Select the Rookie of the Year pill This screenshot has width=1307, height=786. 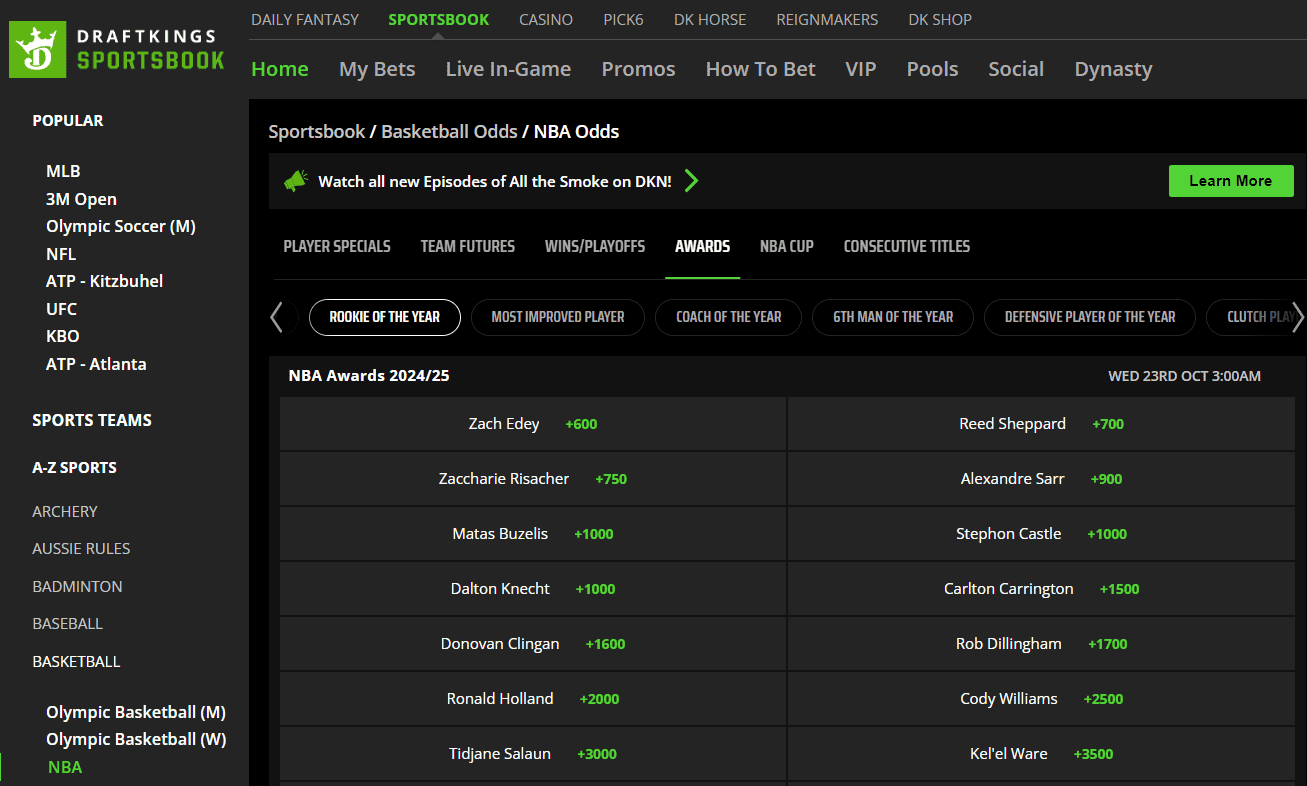(x=385, y=317)
